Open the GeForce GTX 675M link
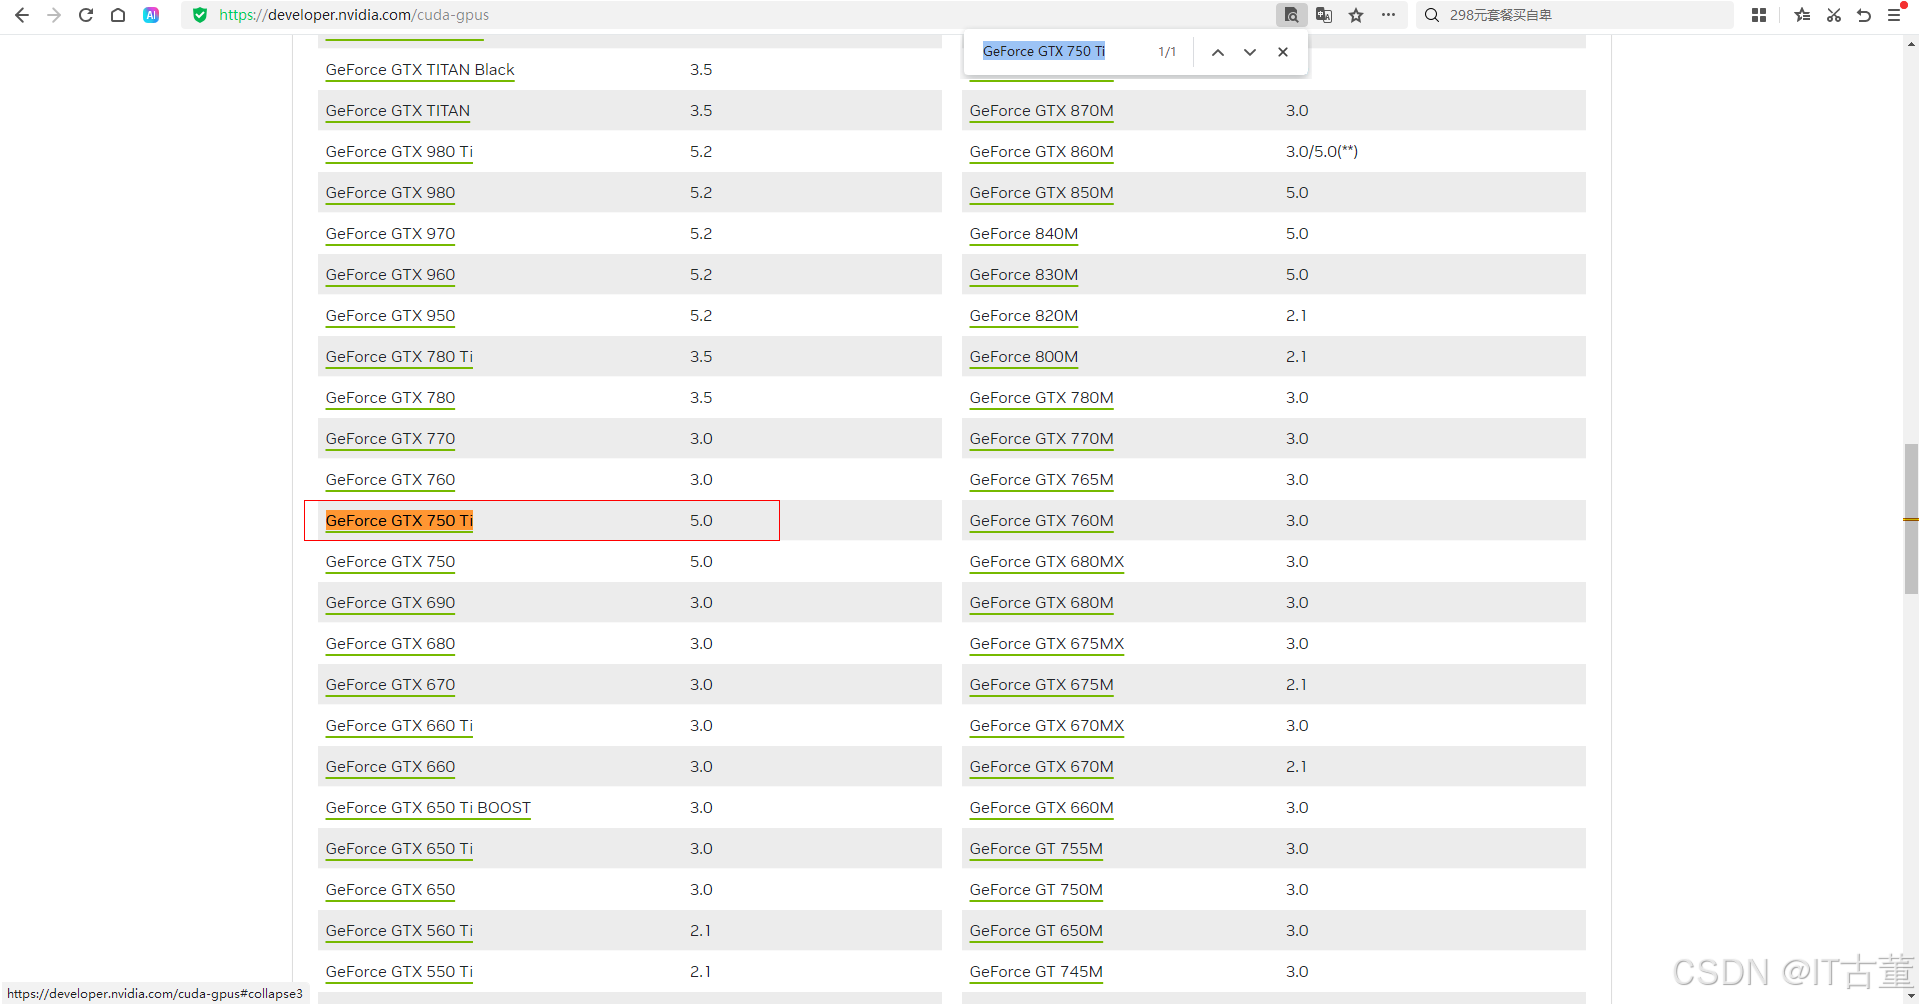Image resolution: width=1919 pixels, height=1004 pixels. point(1041,685)
